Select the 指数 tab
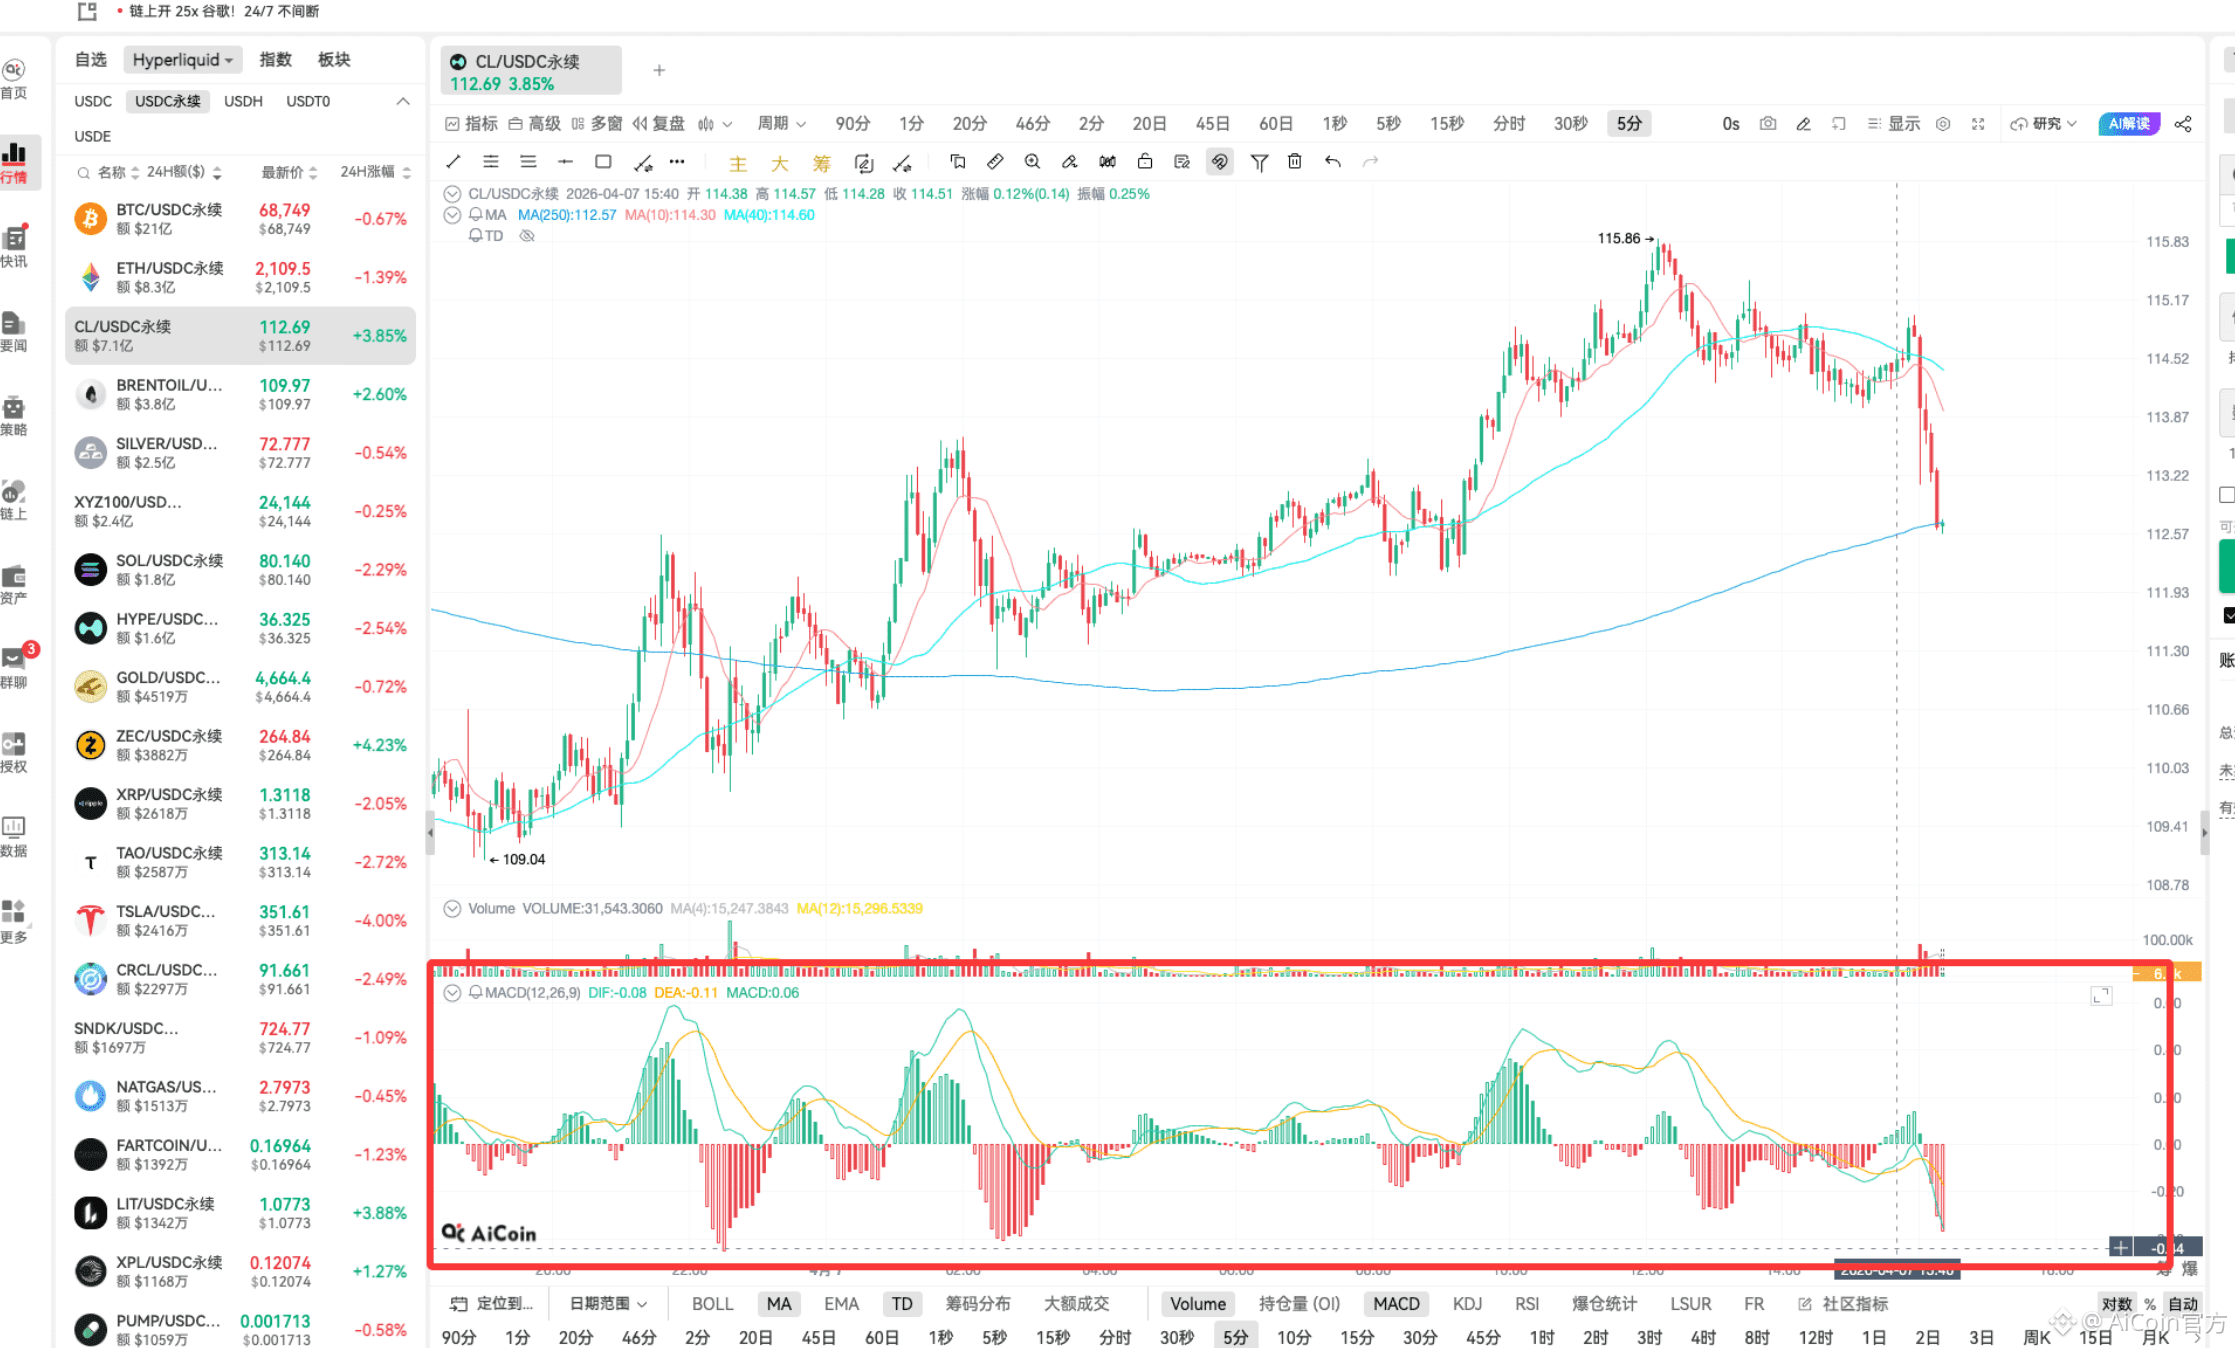Image resolution: width=2235 pixels, height=1348 pixels. pos(275,60)
